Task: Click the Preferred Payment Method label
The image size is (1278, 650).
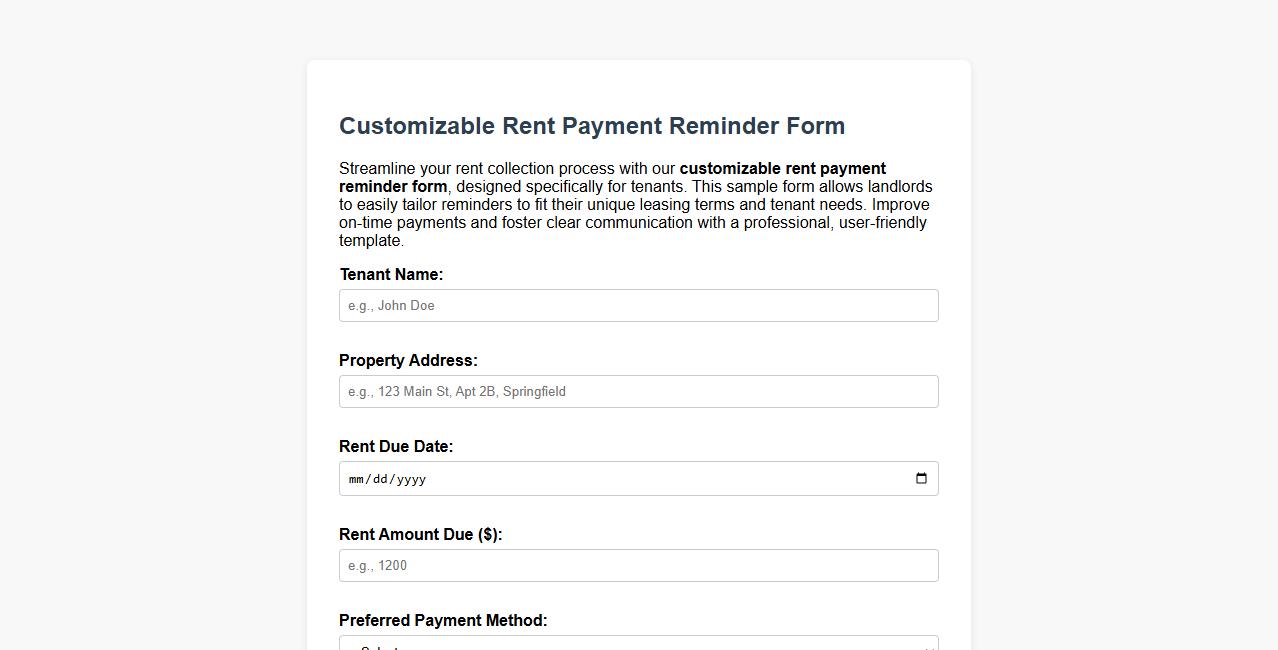Action: [443, 620]
